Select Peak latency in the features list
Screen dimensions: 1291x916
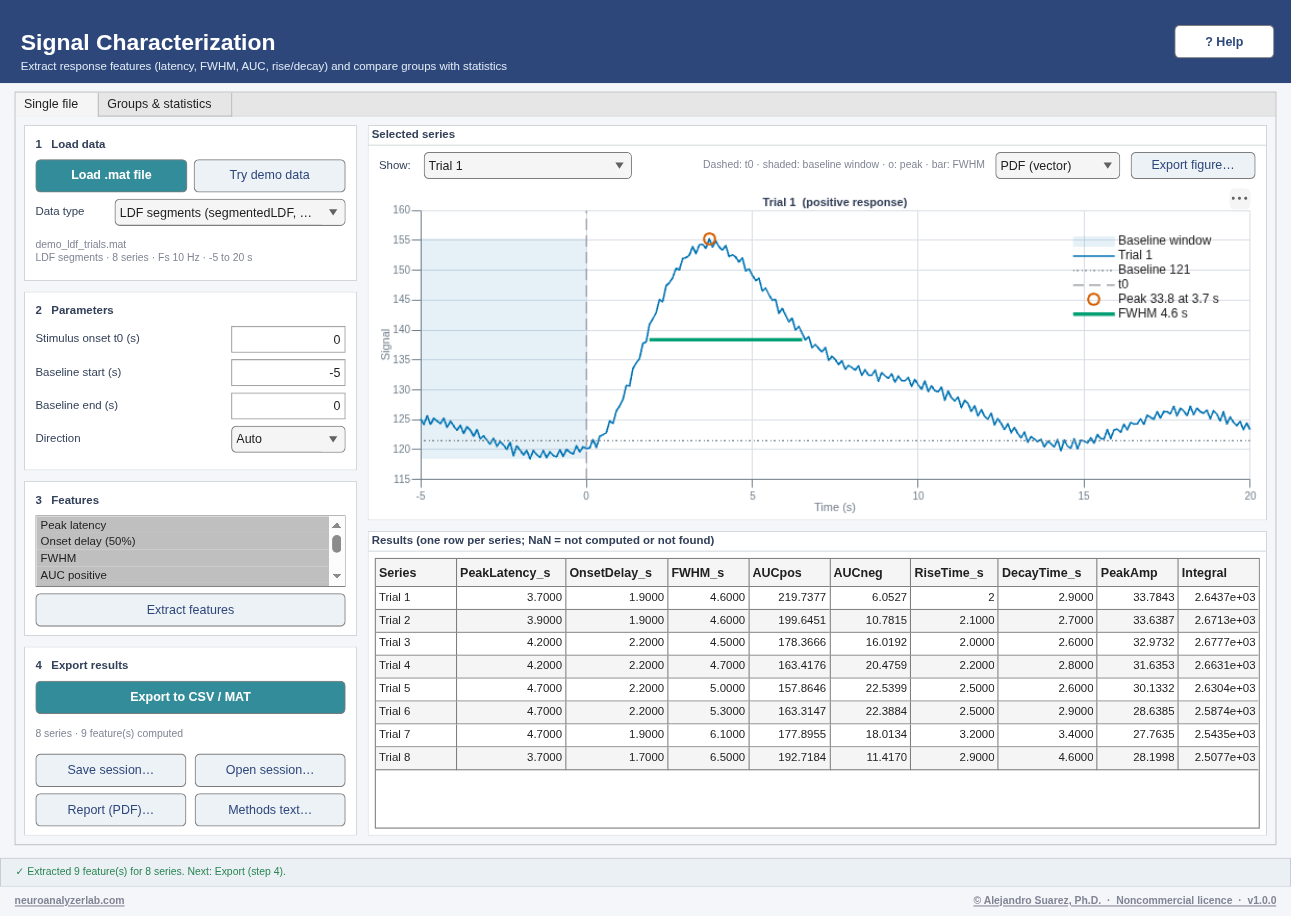point(182,525)
